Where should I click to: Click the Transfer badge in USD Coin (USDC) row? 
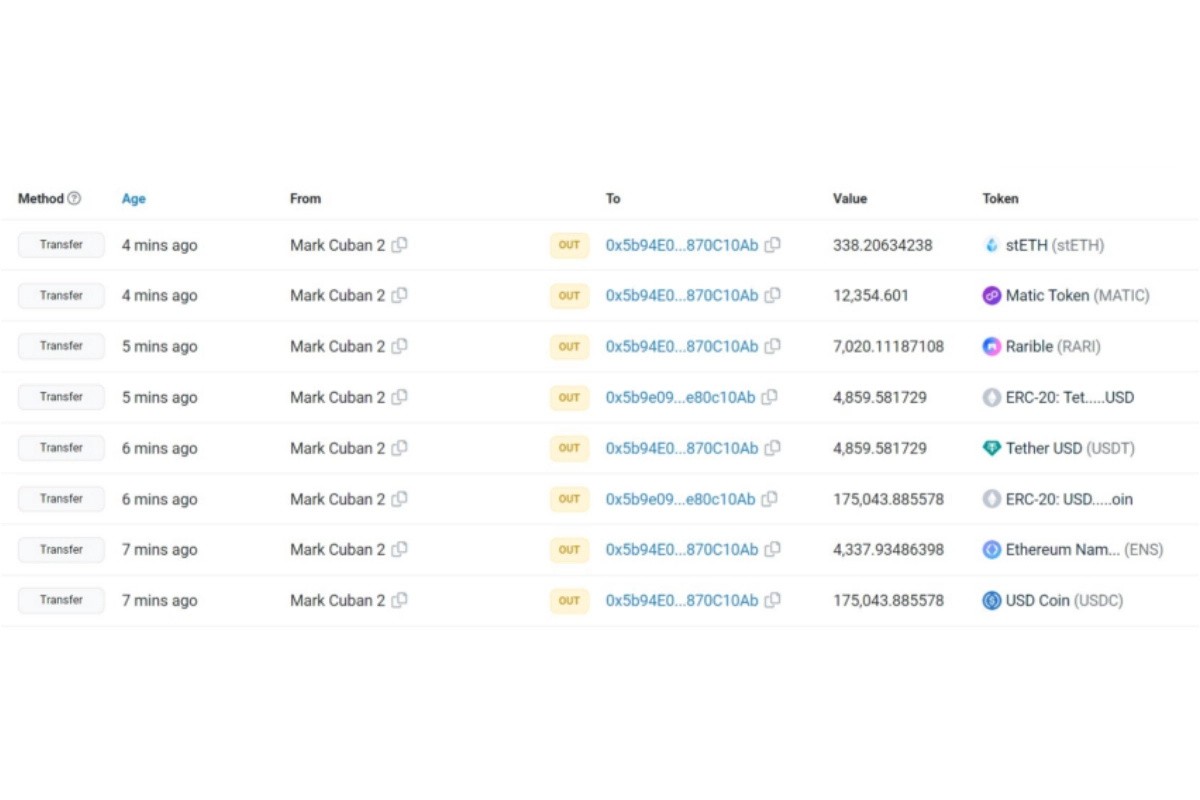61,599
